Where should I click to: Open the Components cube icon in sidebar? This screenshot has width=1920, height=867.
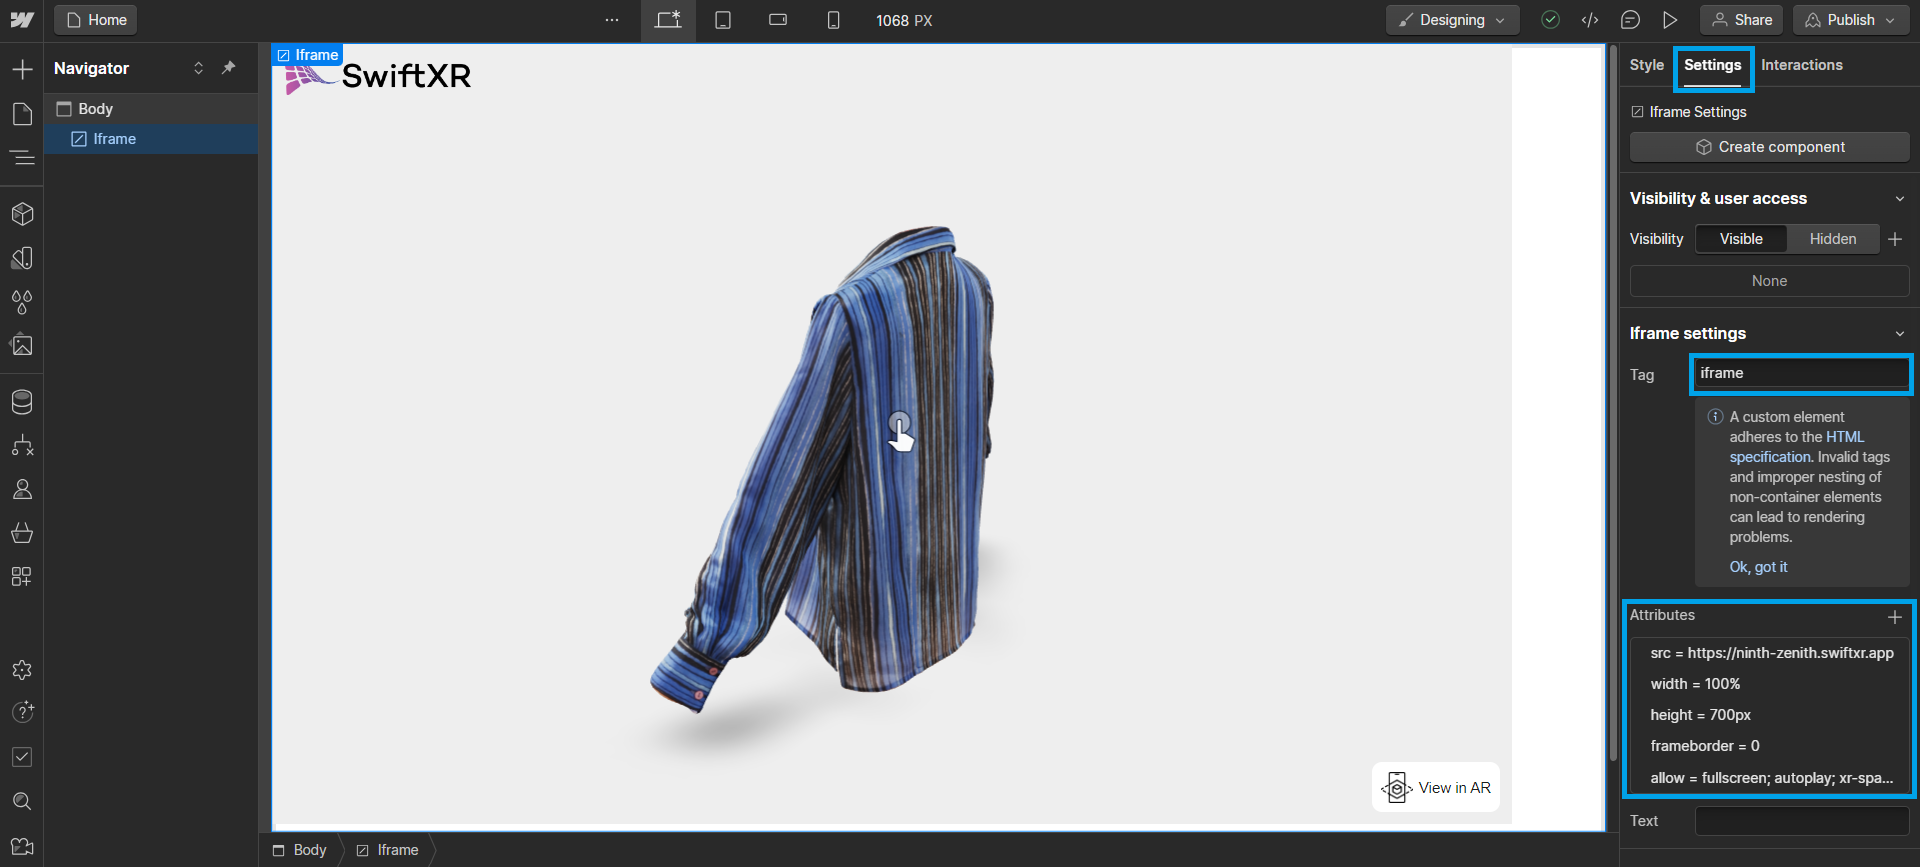click(22, 214)
